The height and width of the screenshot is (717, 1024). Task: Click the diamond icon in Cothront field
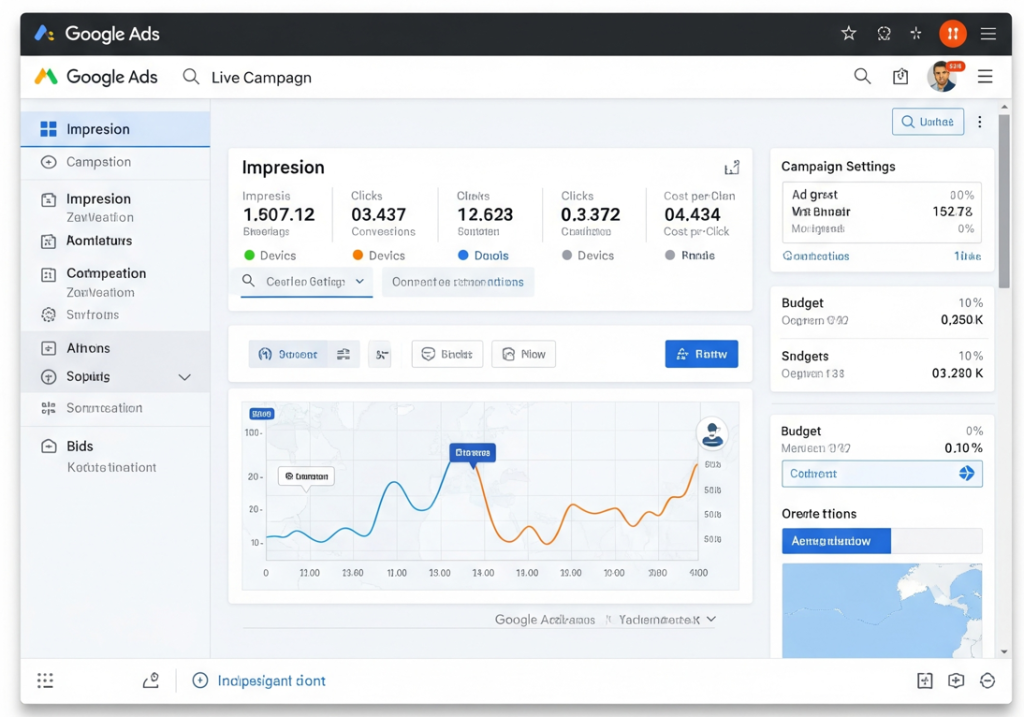(x=967, y=473)
